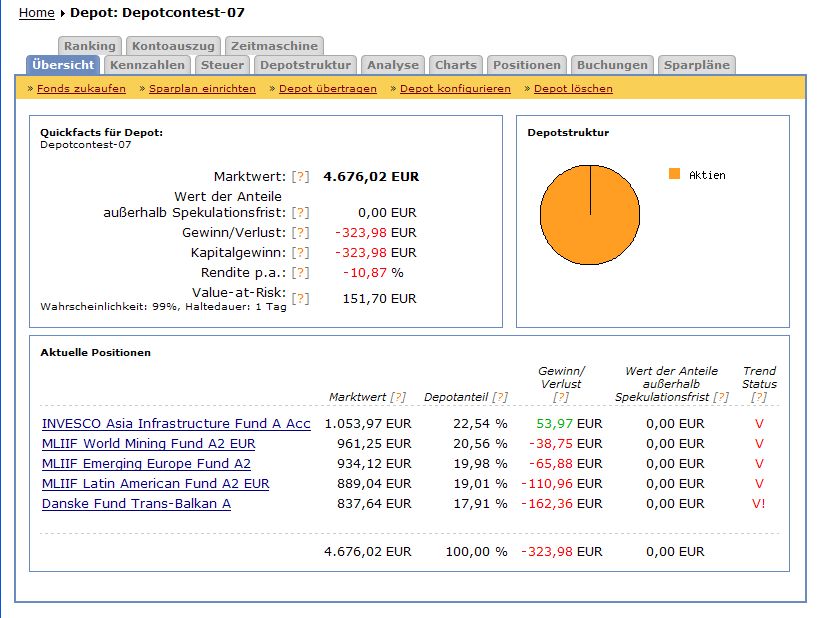Click the help icon beside Rendite p.a.

coord(300,273)
